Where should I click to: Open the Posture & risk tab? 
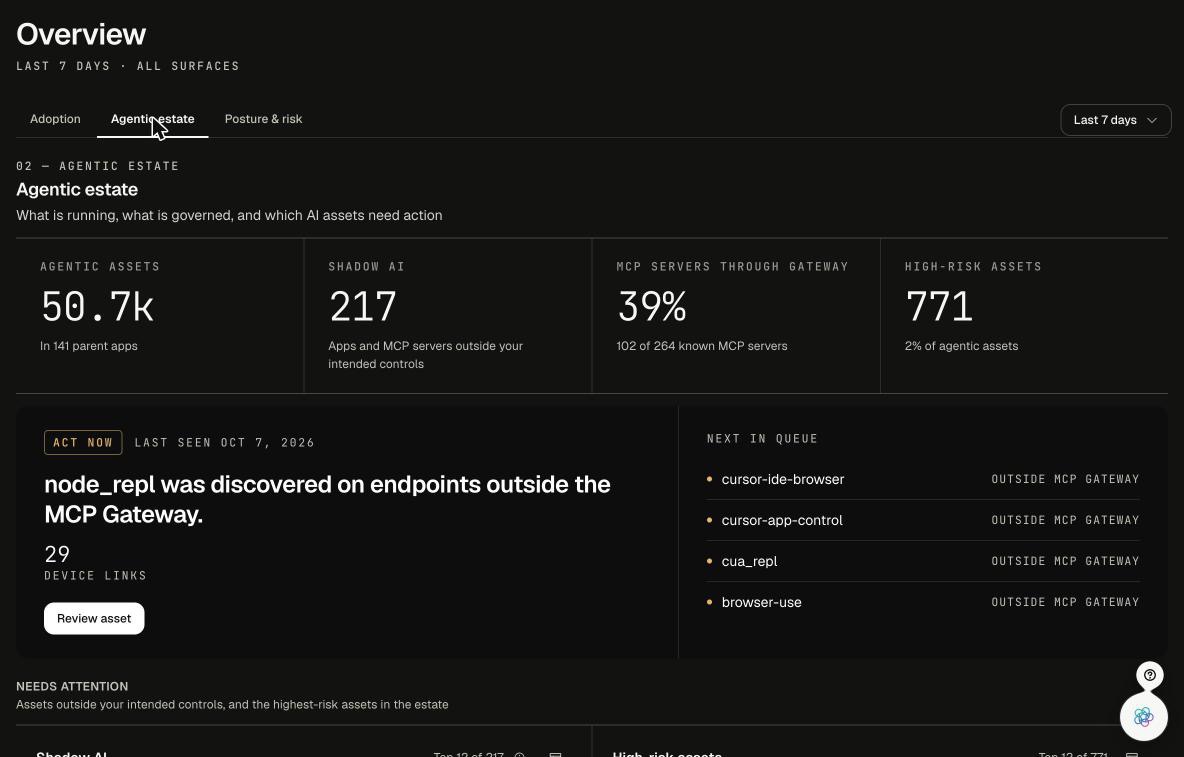click(x=264, y=119)
